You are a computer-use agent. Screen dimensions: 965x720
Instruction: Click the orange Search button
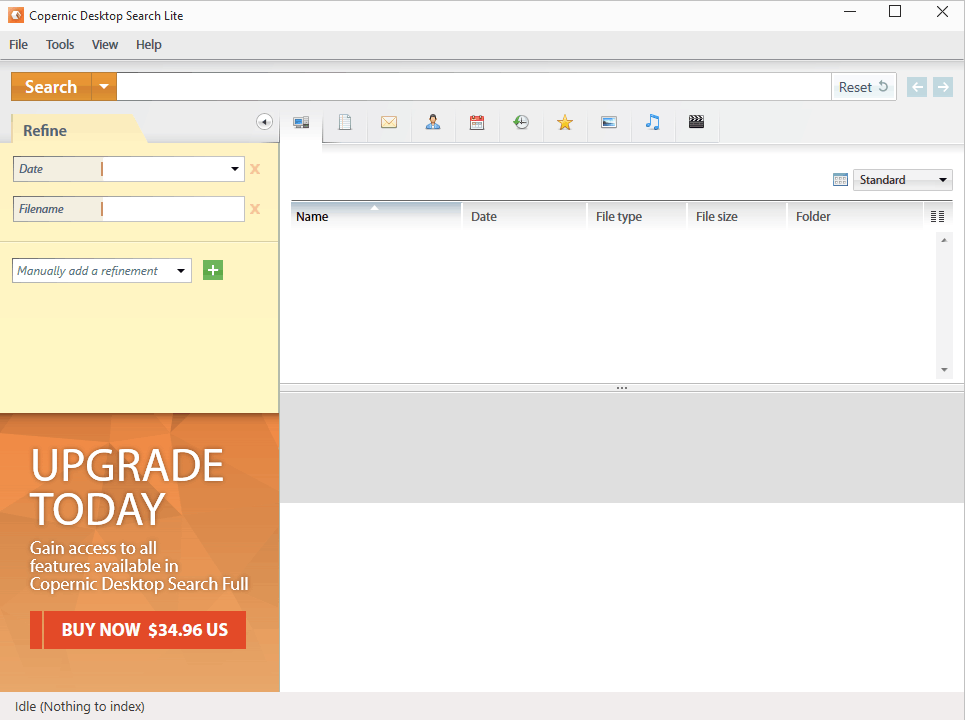pyautogui.click(x=51, y=87)
